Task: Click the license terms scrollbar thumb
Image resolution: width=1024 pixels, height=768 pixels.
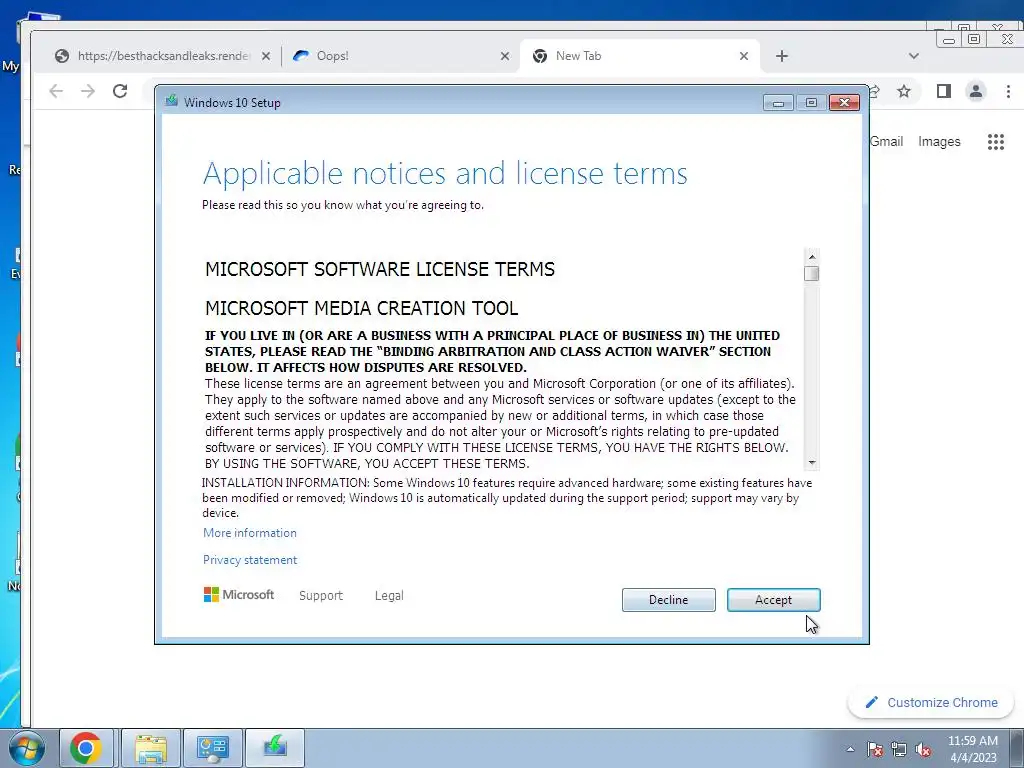Action: (x=812, y=274)
